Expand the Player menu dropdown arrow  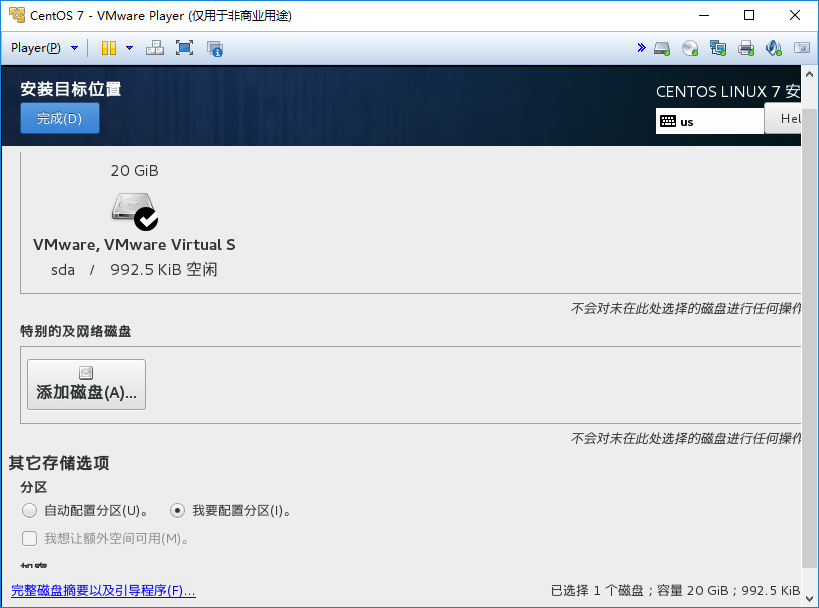[x=74, y=48]
